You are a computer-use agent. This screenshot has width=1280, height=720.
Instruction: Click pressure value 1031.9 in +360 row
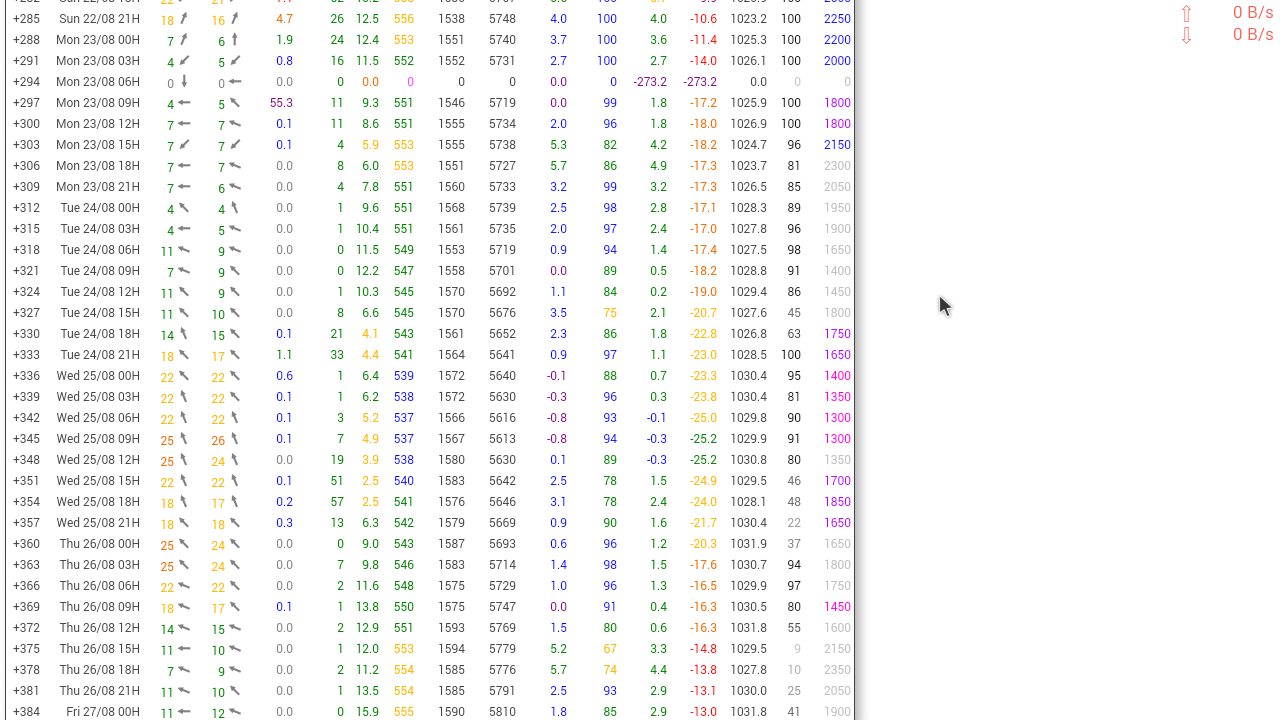click(x=748, y=544)
